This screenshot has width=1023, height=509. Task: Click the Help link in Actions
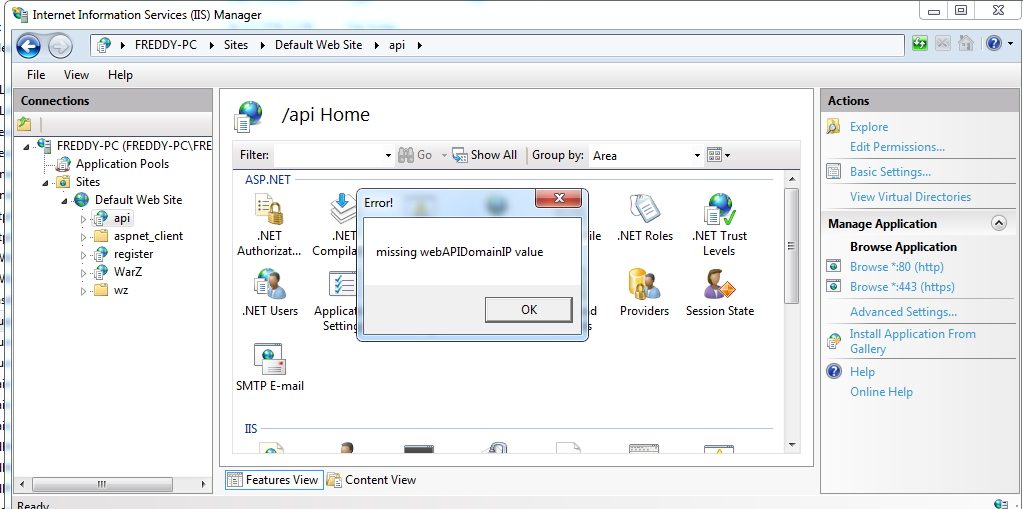862,372
